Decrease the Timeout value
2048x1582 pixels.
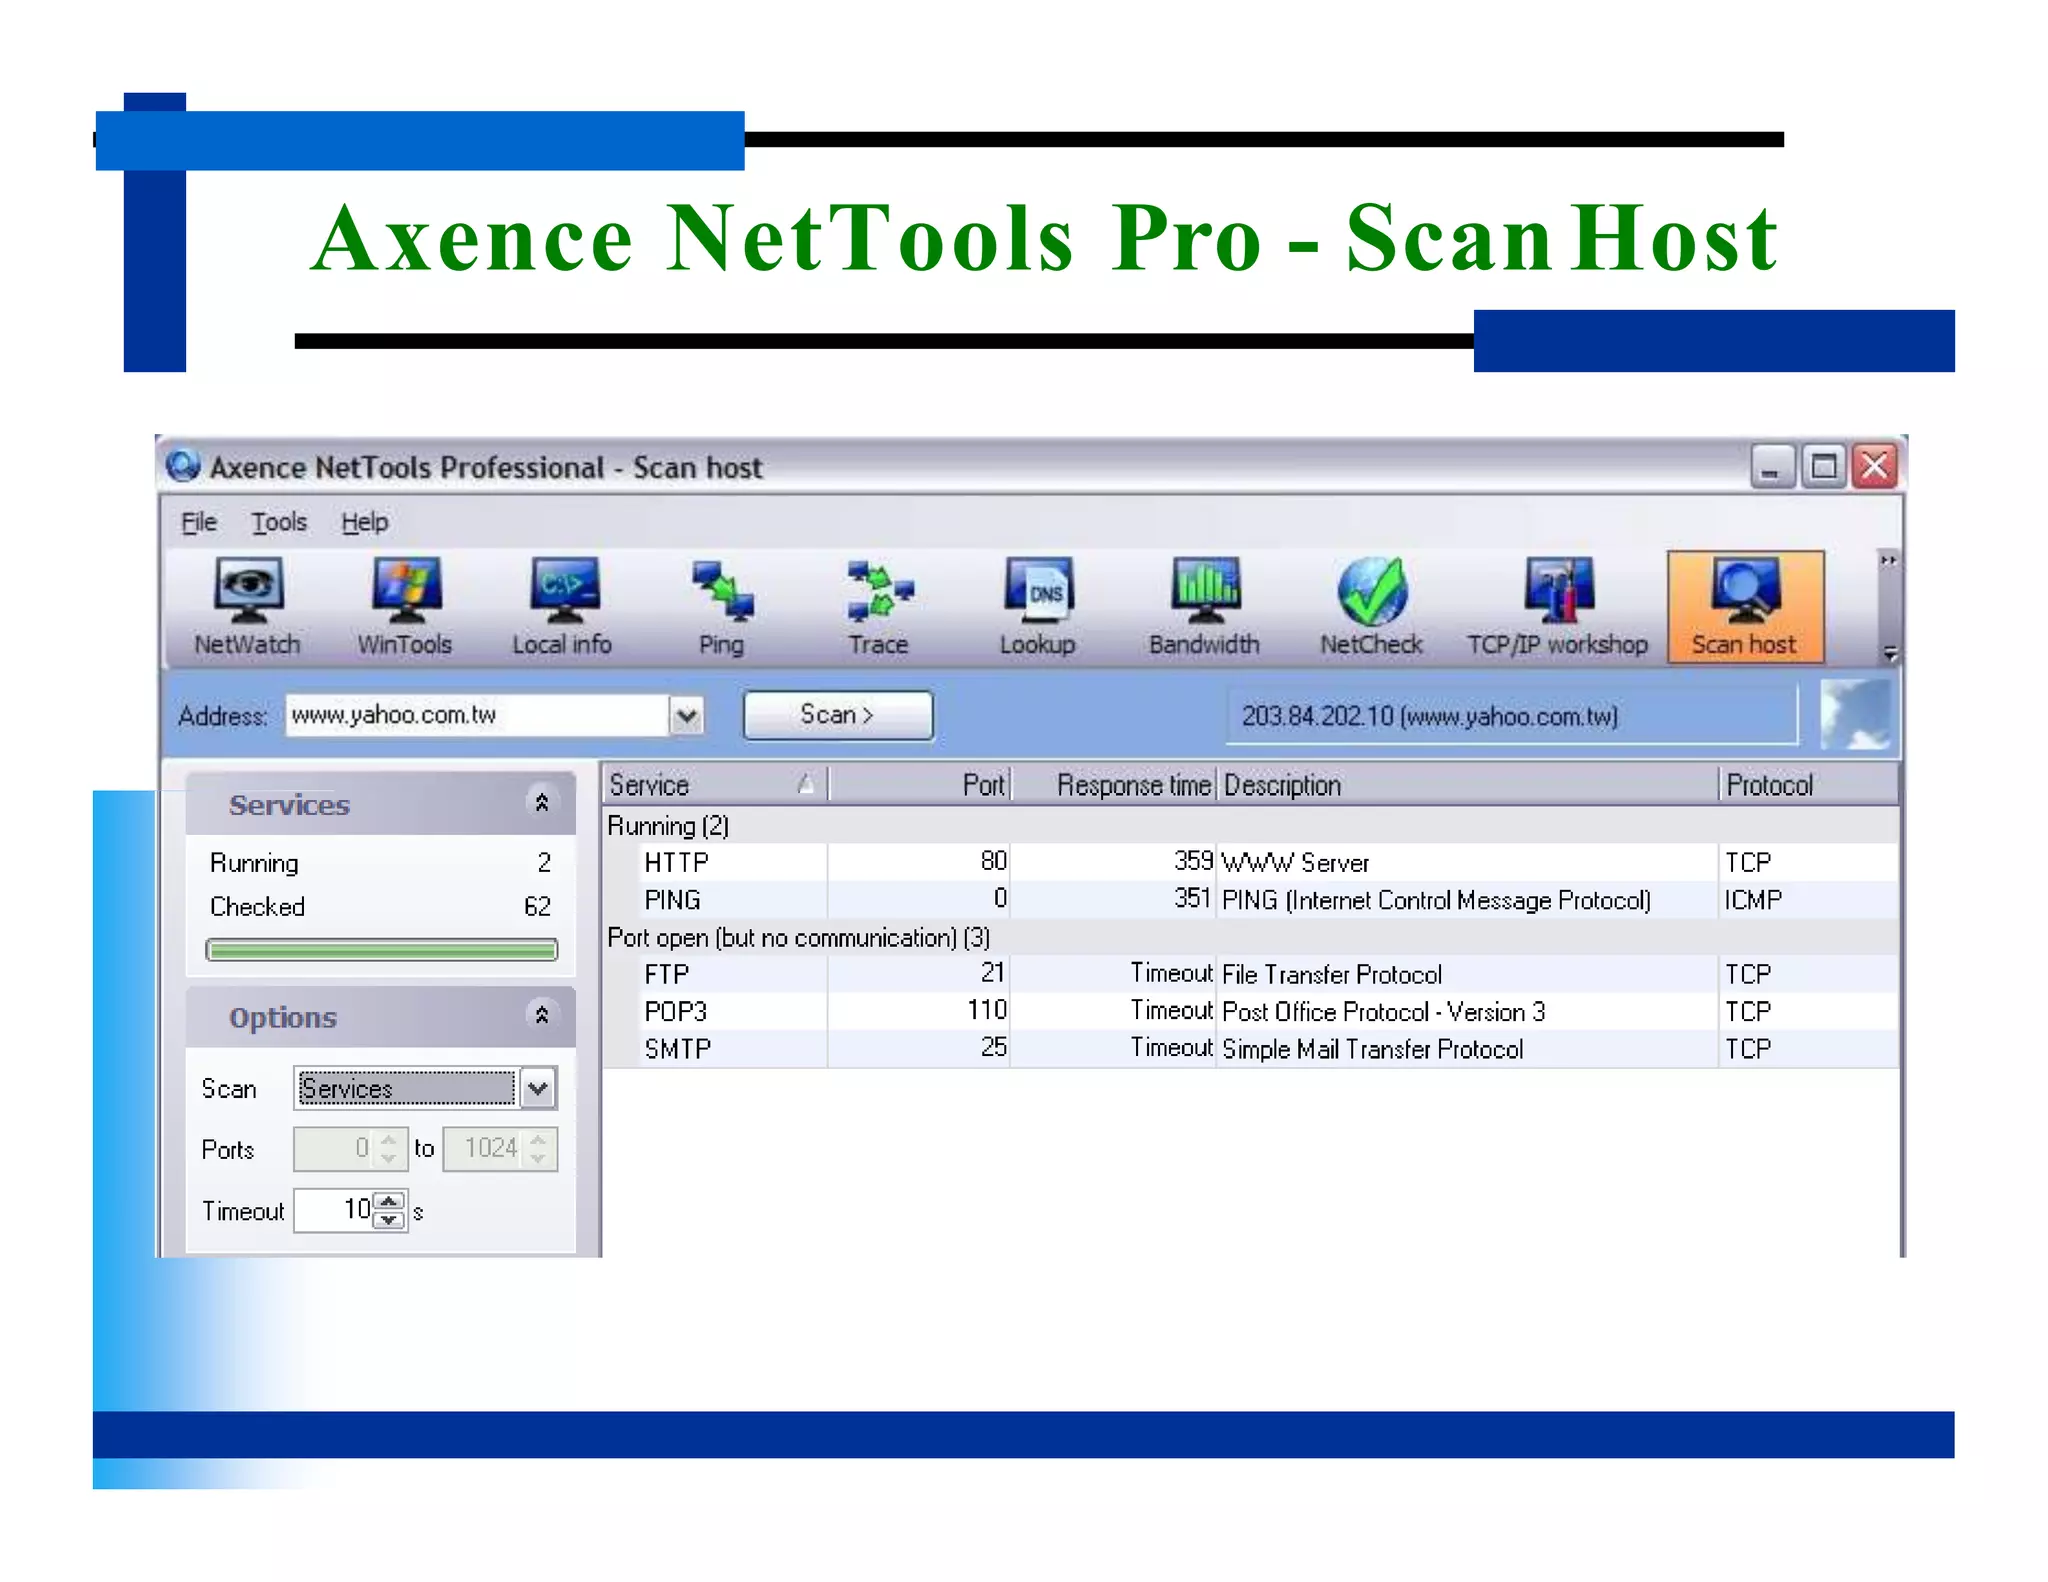[390, 1219]
